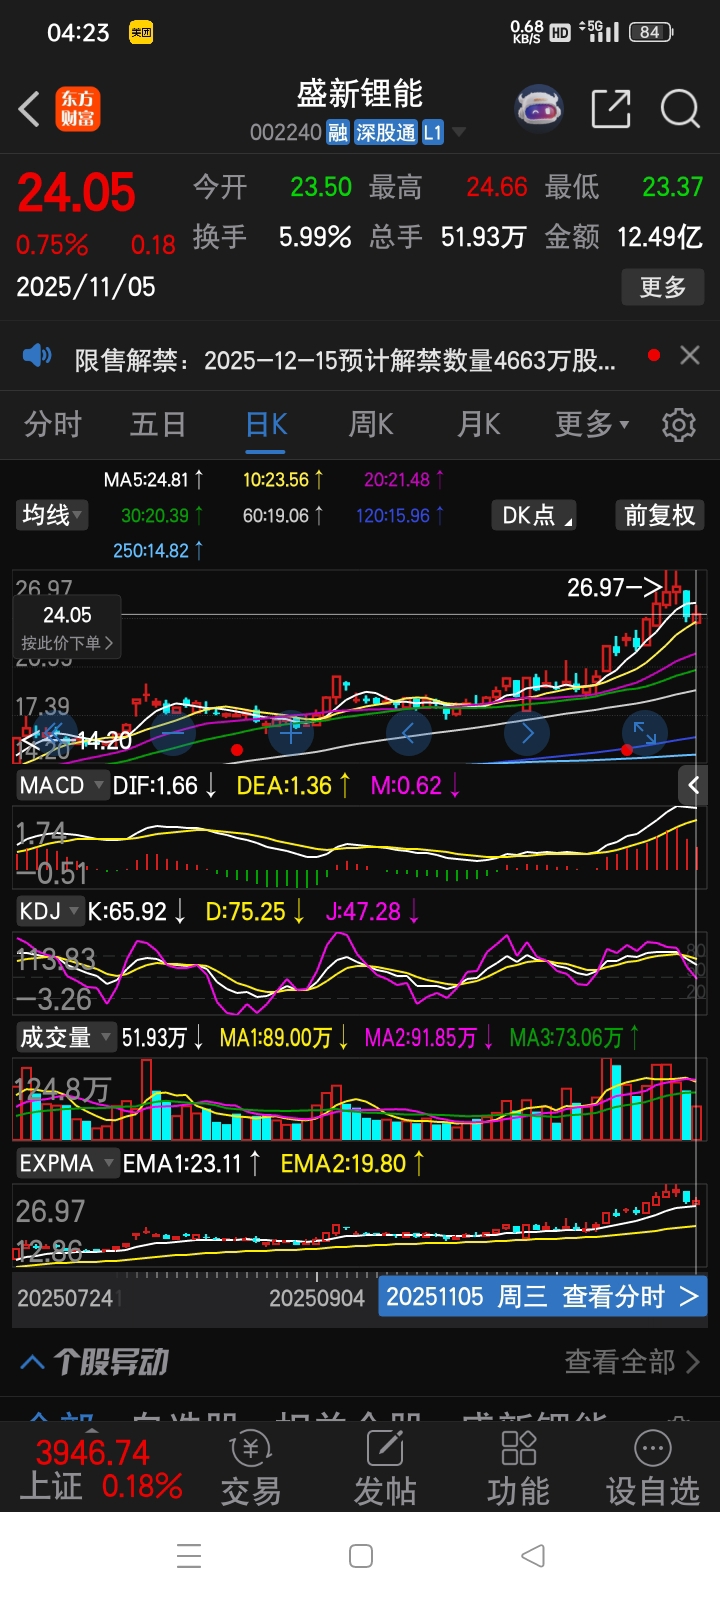Tap the 20250904 date axis label
Viewport: 720px width, 1600px height.
pos(317,1298)
